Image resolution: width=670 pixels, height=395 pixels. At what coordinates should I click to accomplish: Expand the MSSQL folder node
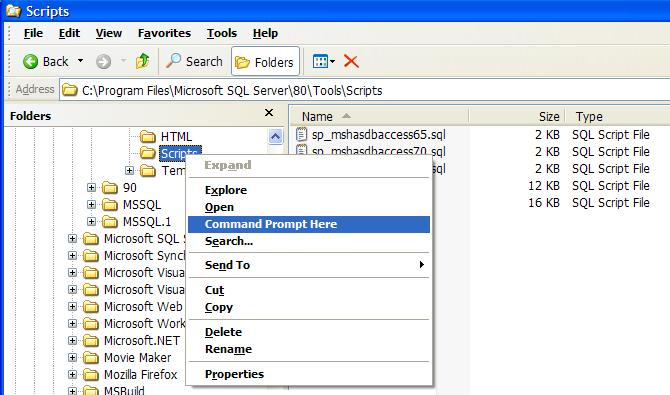pyautogui.click(x=91, y=204)
